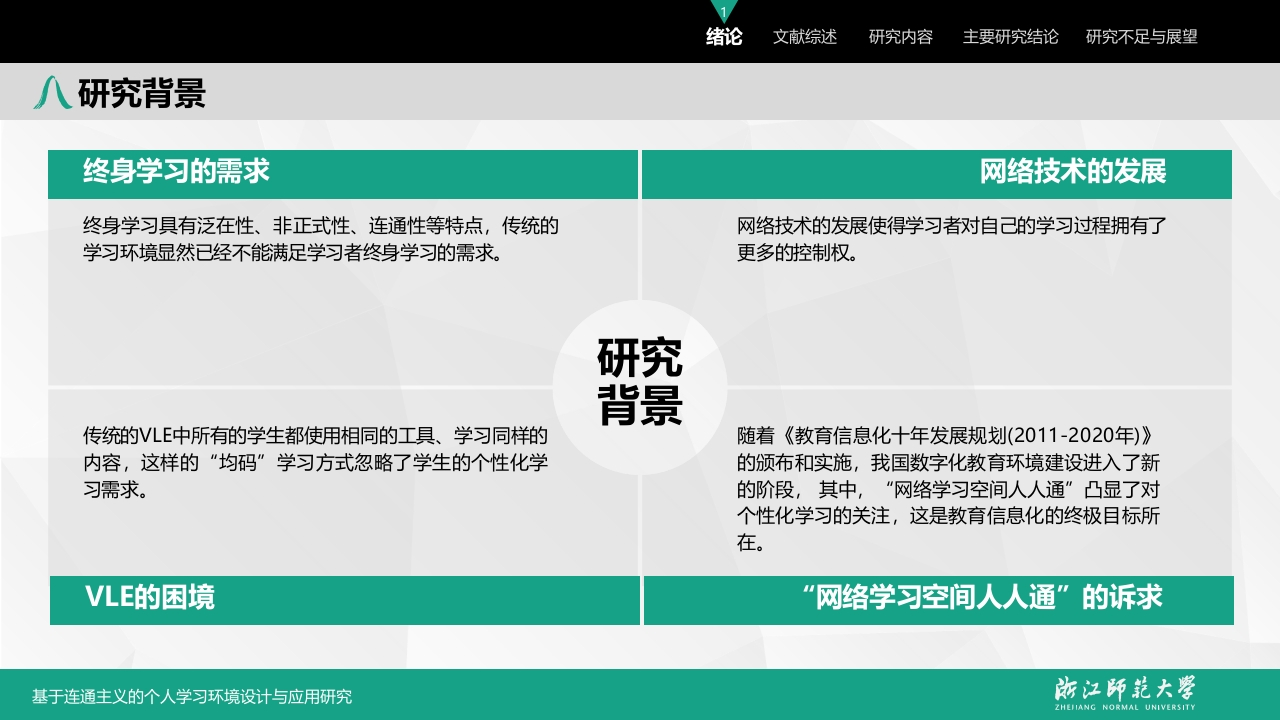
Task: Select the 终身学习的需求 header bar
Action: coord(343,173)
